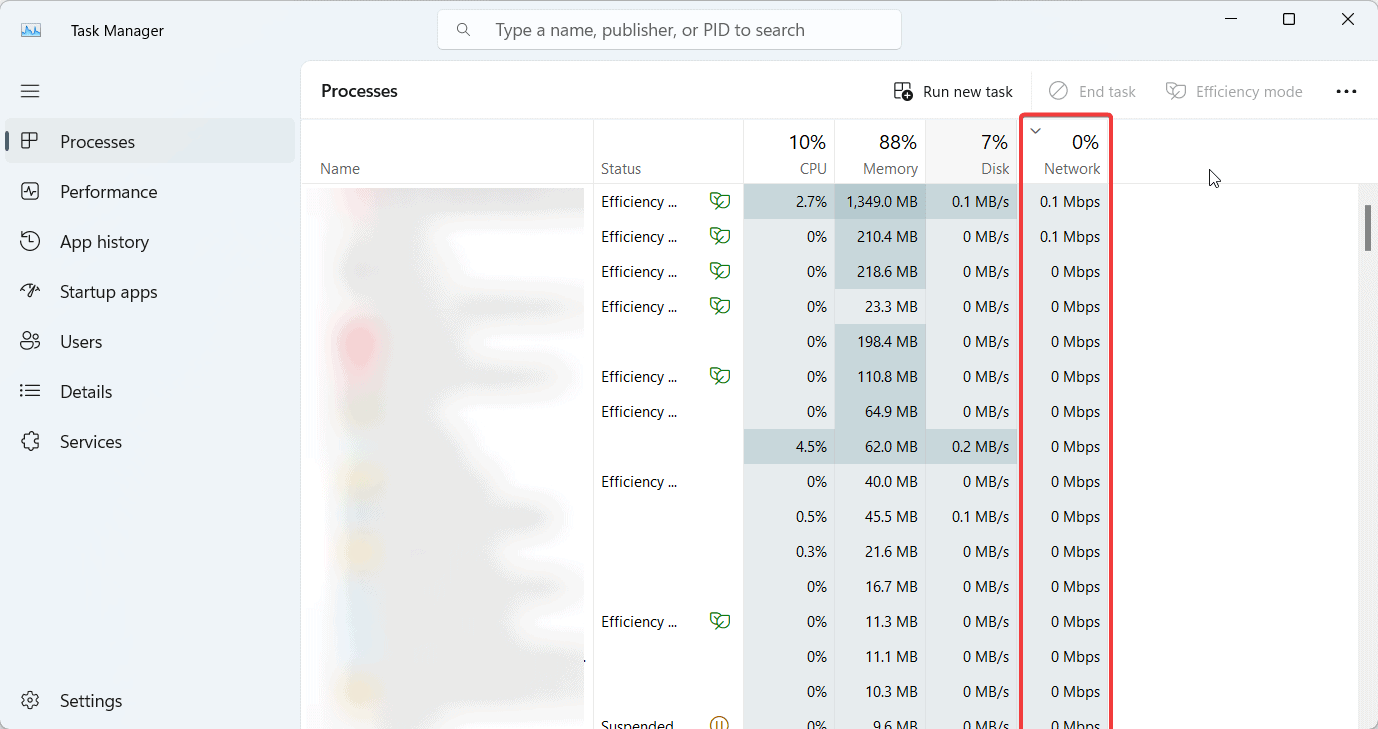Select the 1,349.0 MB memory cell

click(880, 202)
